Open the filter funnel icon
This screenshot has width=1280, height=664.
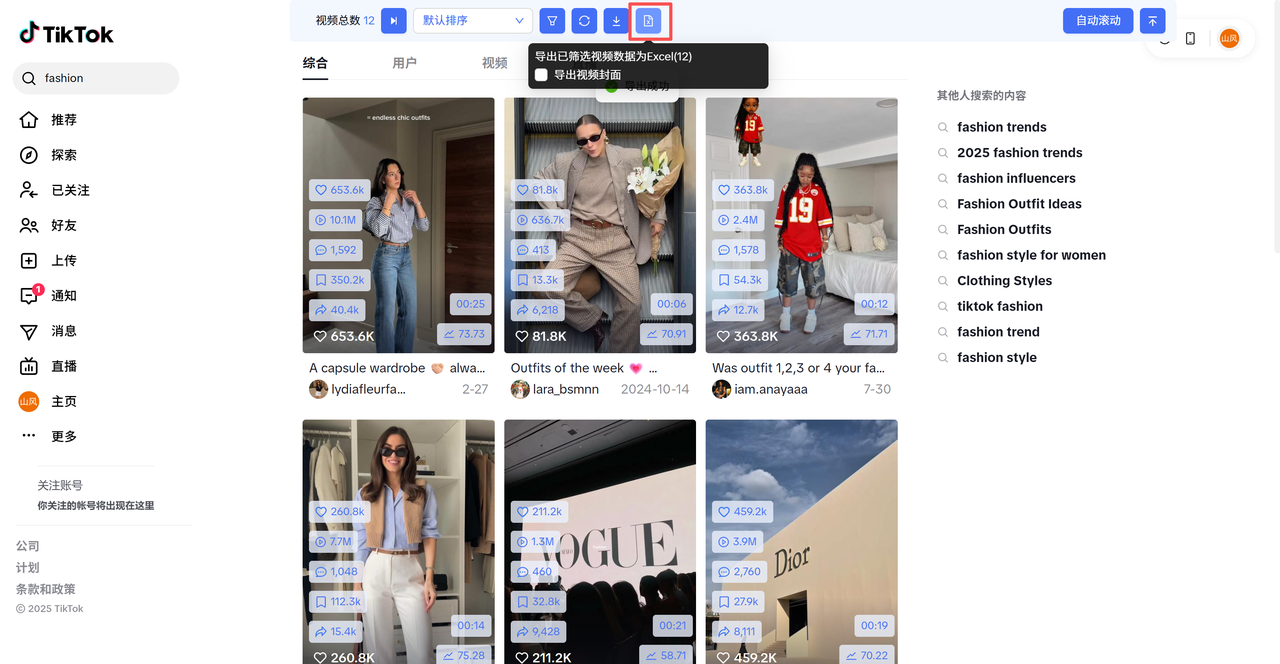tap(552, 21)
